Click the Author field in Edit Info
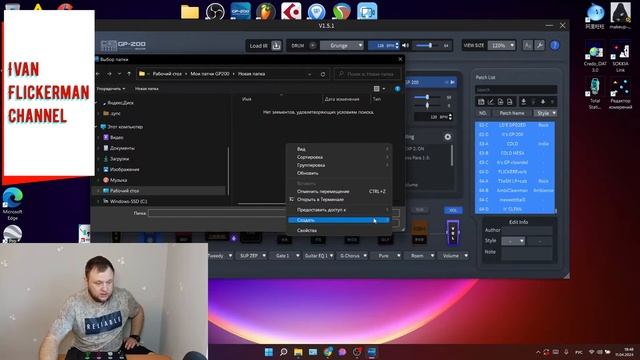 pyautogui.click(x=527, y=230)
